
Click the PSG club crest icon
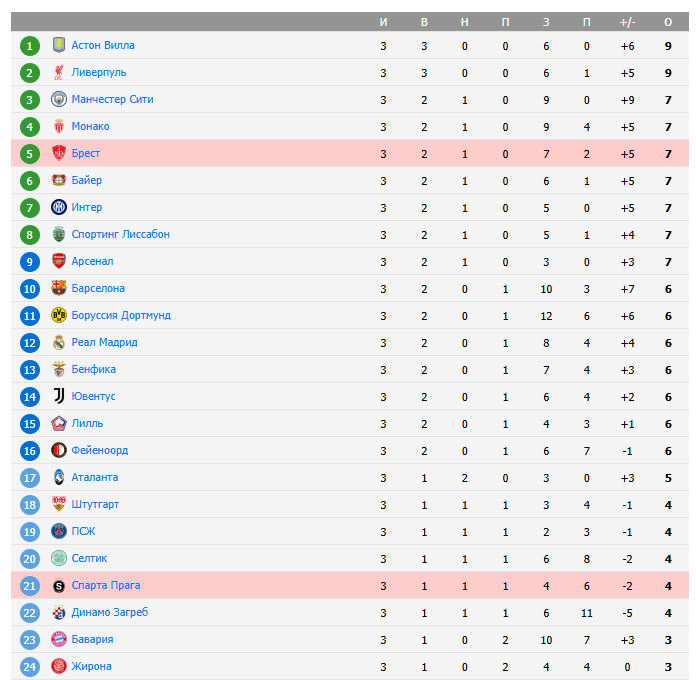click(58, 531)
